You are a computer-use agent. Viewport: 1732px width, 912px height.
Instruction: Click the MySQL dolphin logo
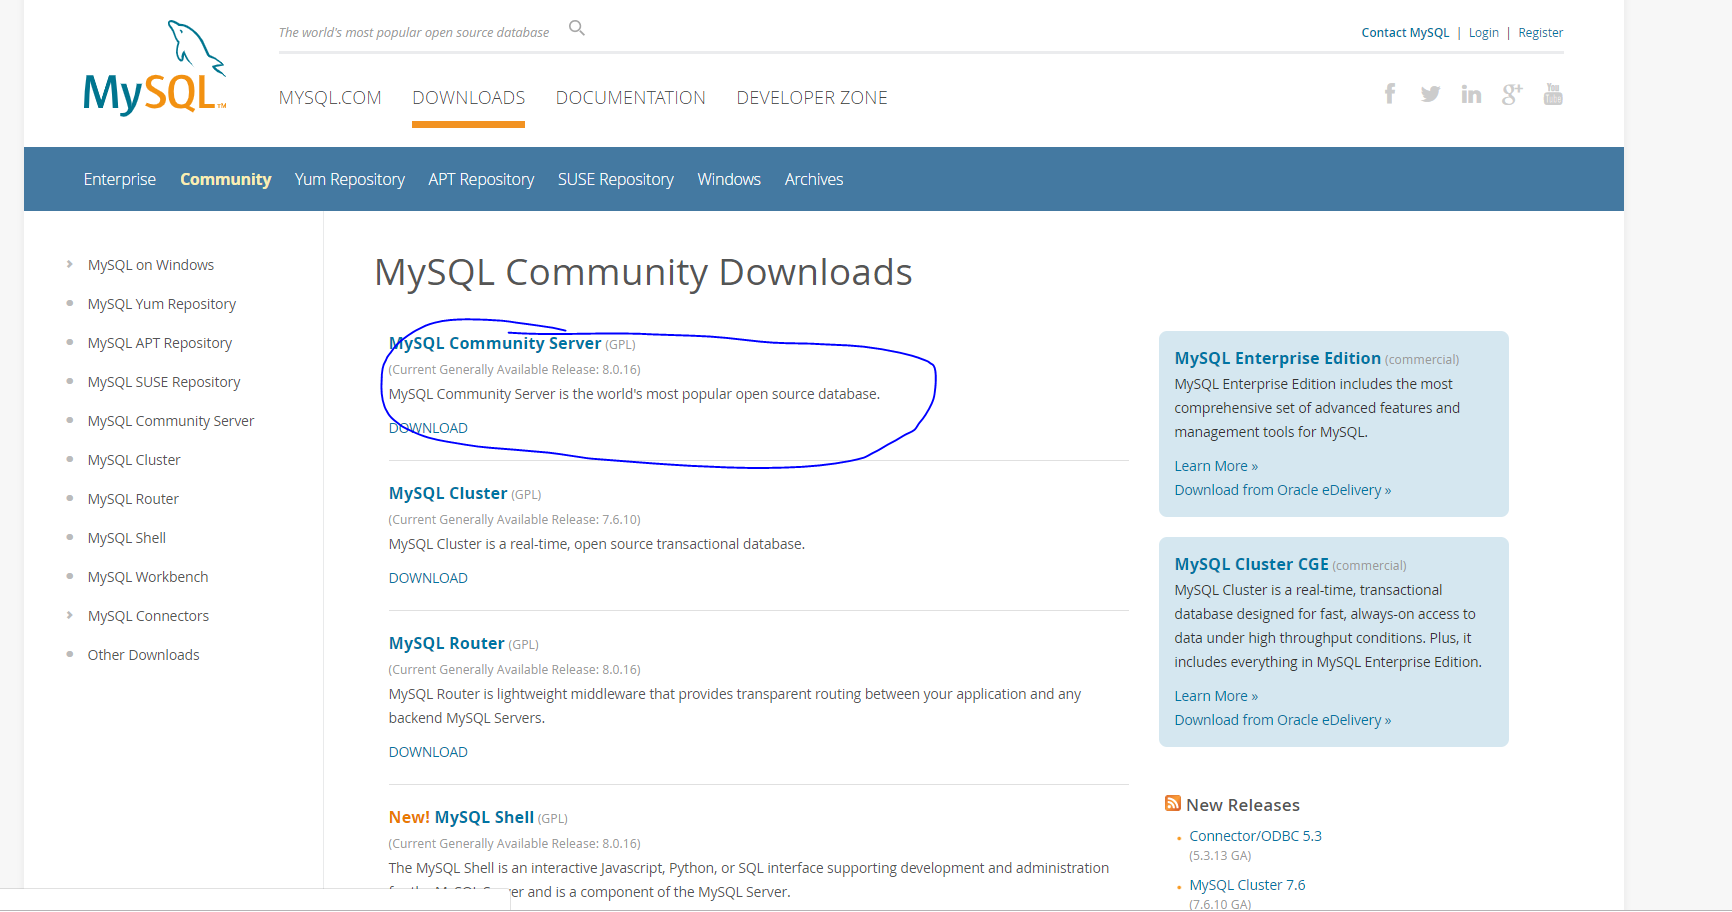point(153,65)
